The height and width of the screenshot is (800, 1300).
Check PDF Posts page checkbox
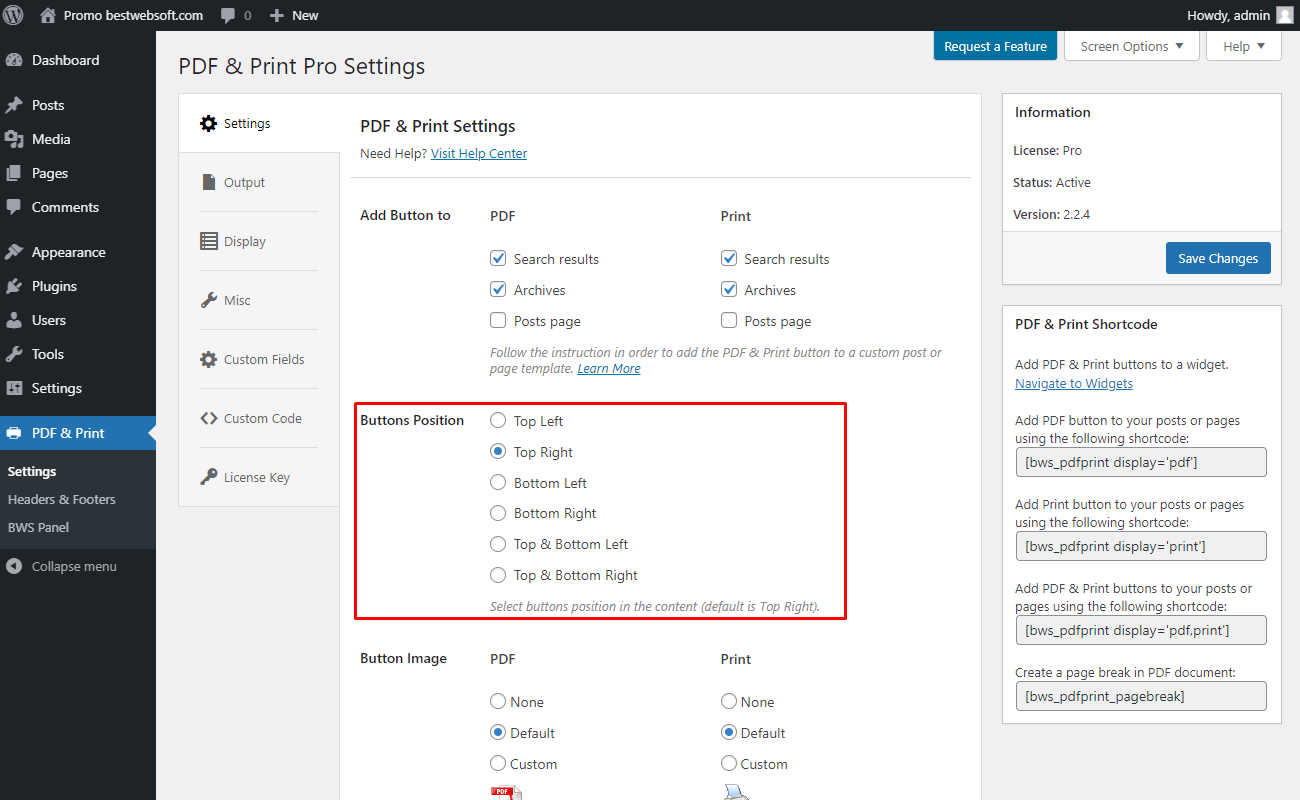pyautogui.click(x=498, y=320)
